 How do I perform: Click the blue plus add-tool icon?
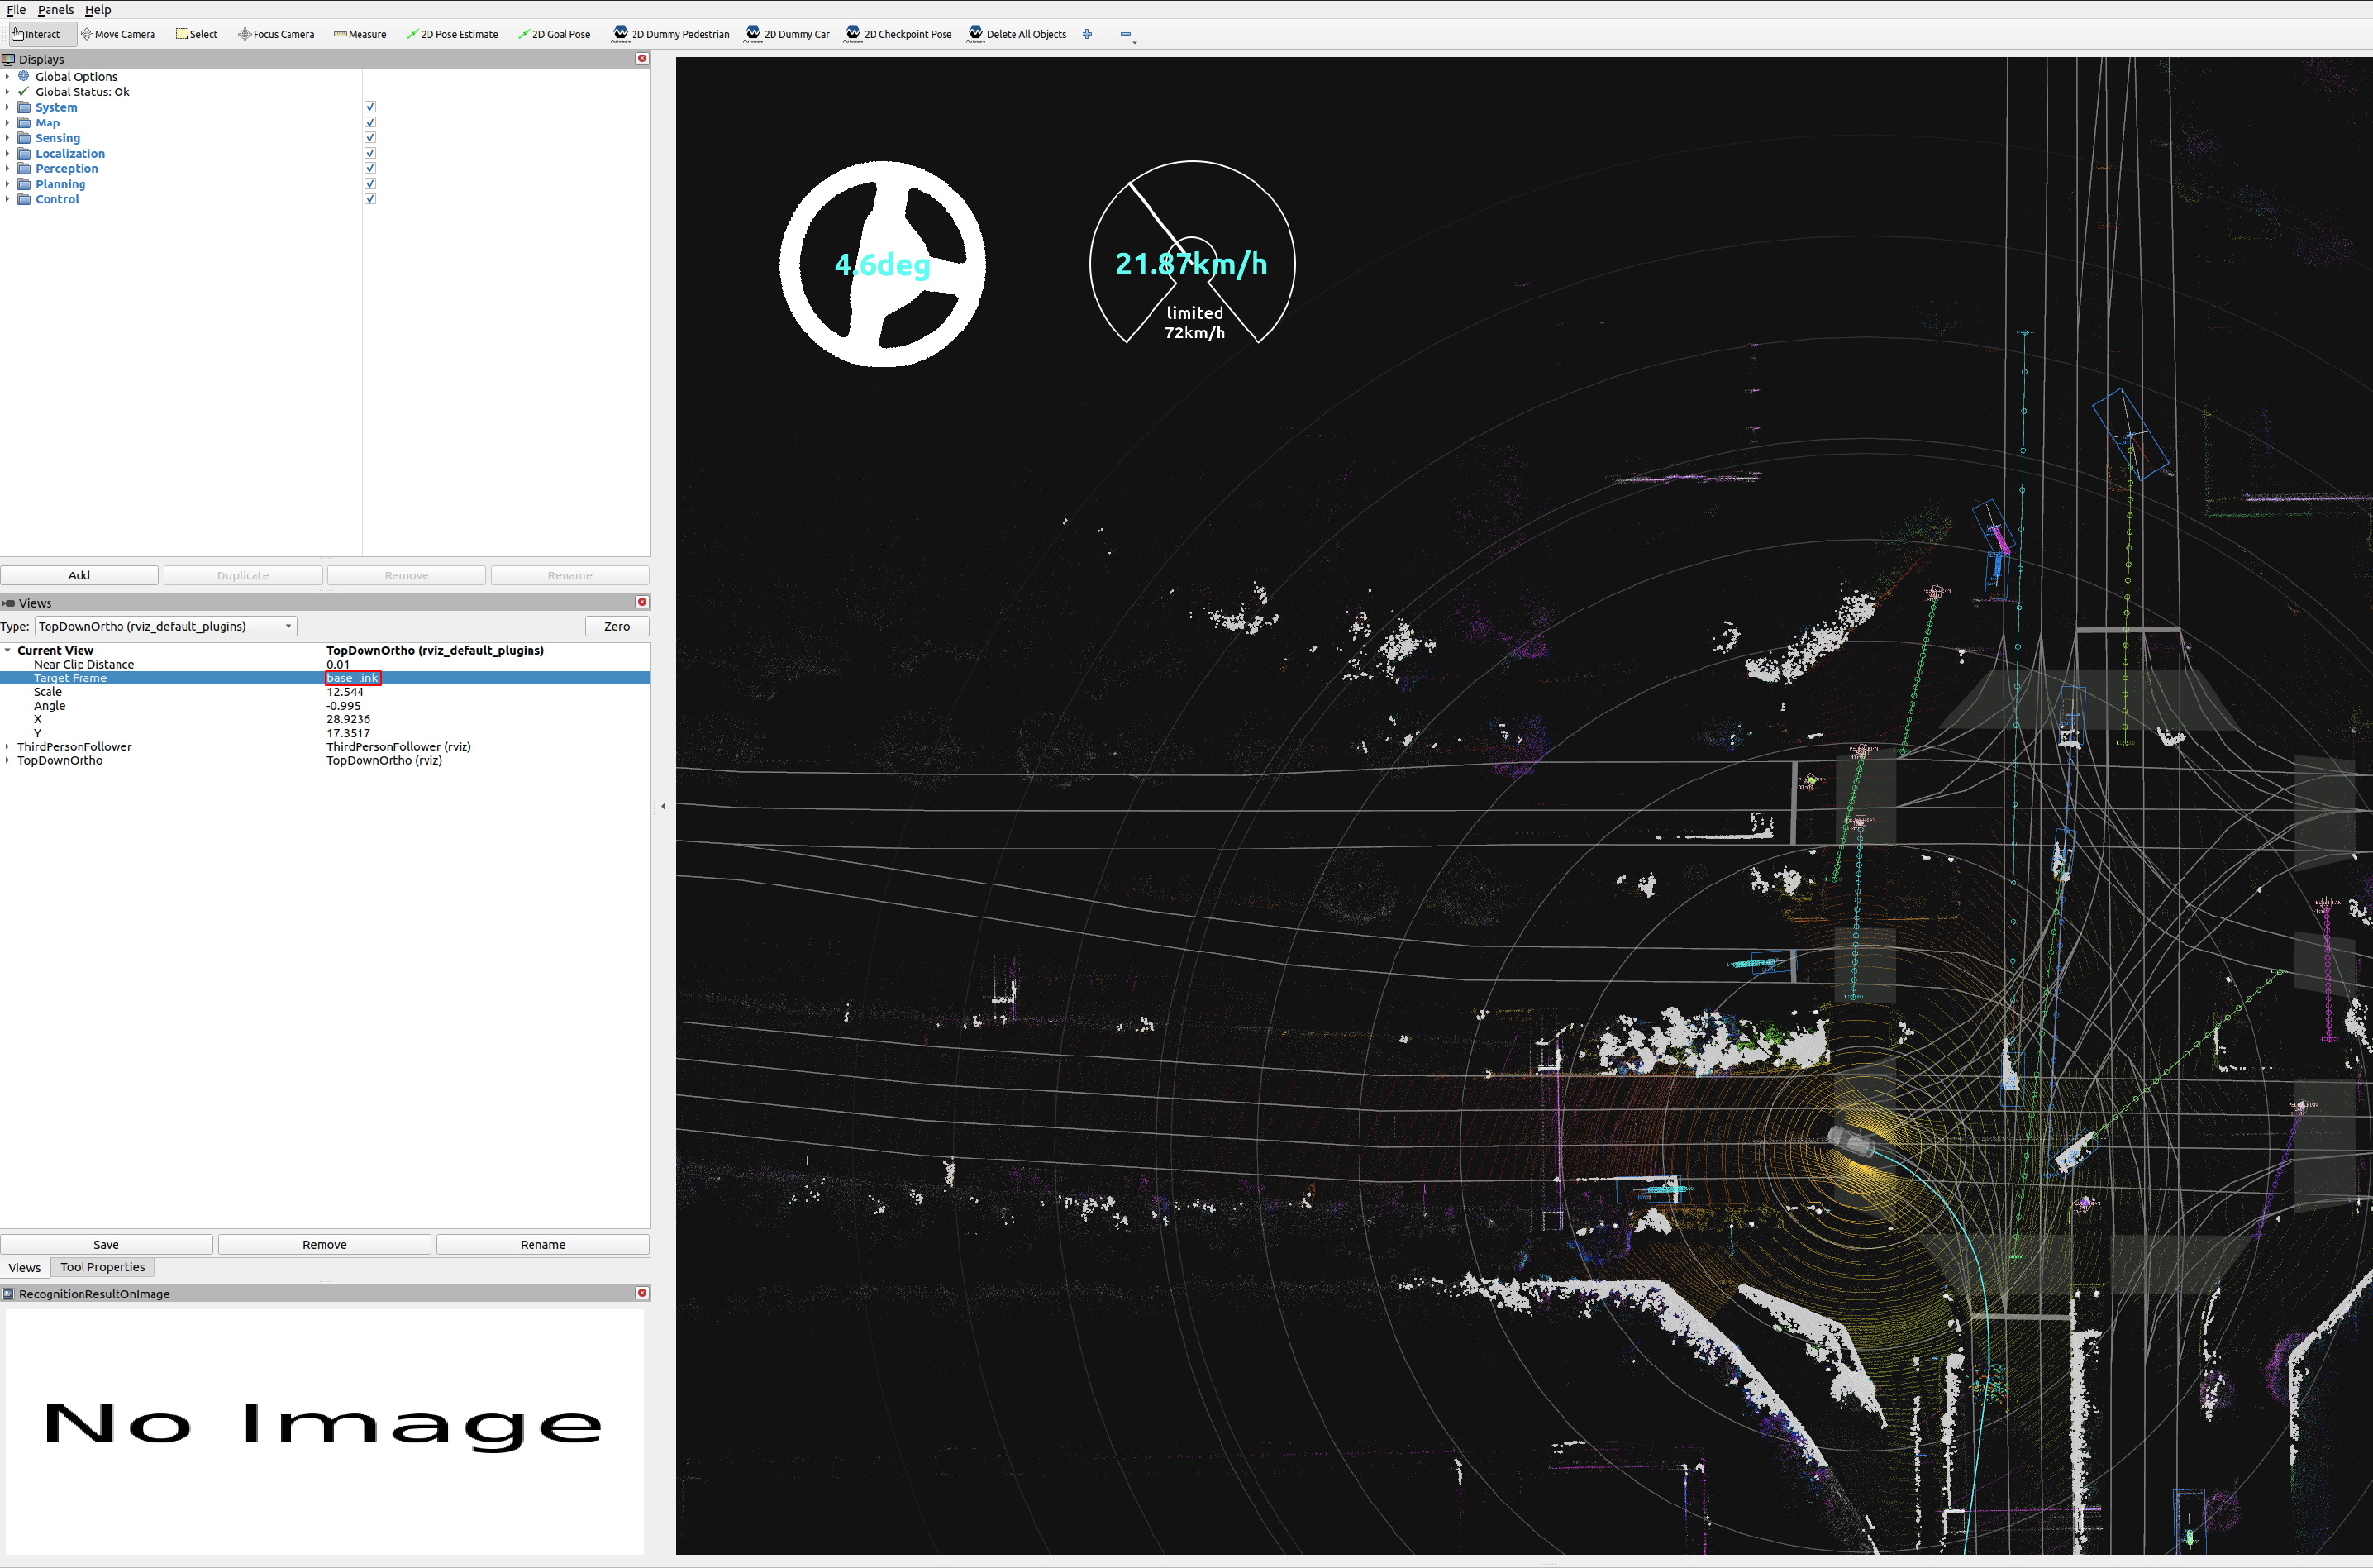tap(1087, 34)
